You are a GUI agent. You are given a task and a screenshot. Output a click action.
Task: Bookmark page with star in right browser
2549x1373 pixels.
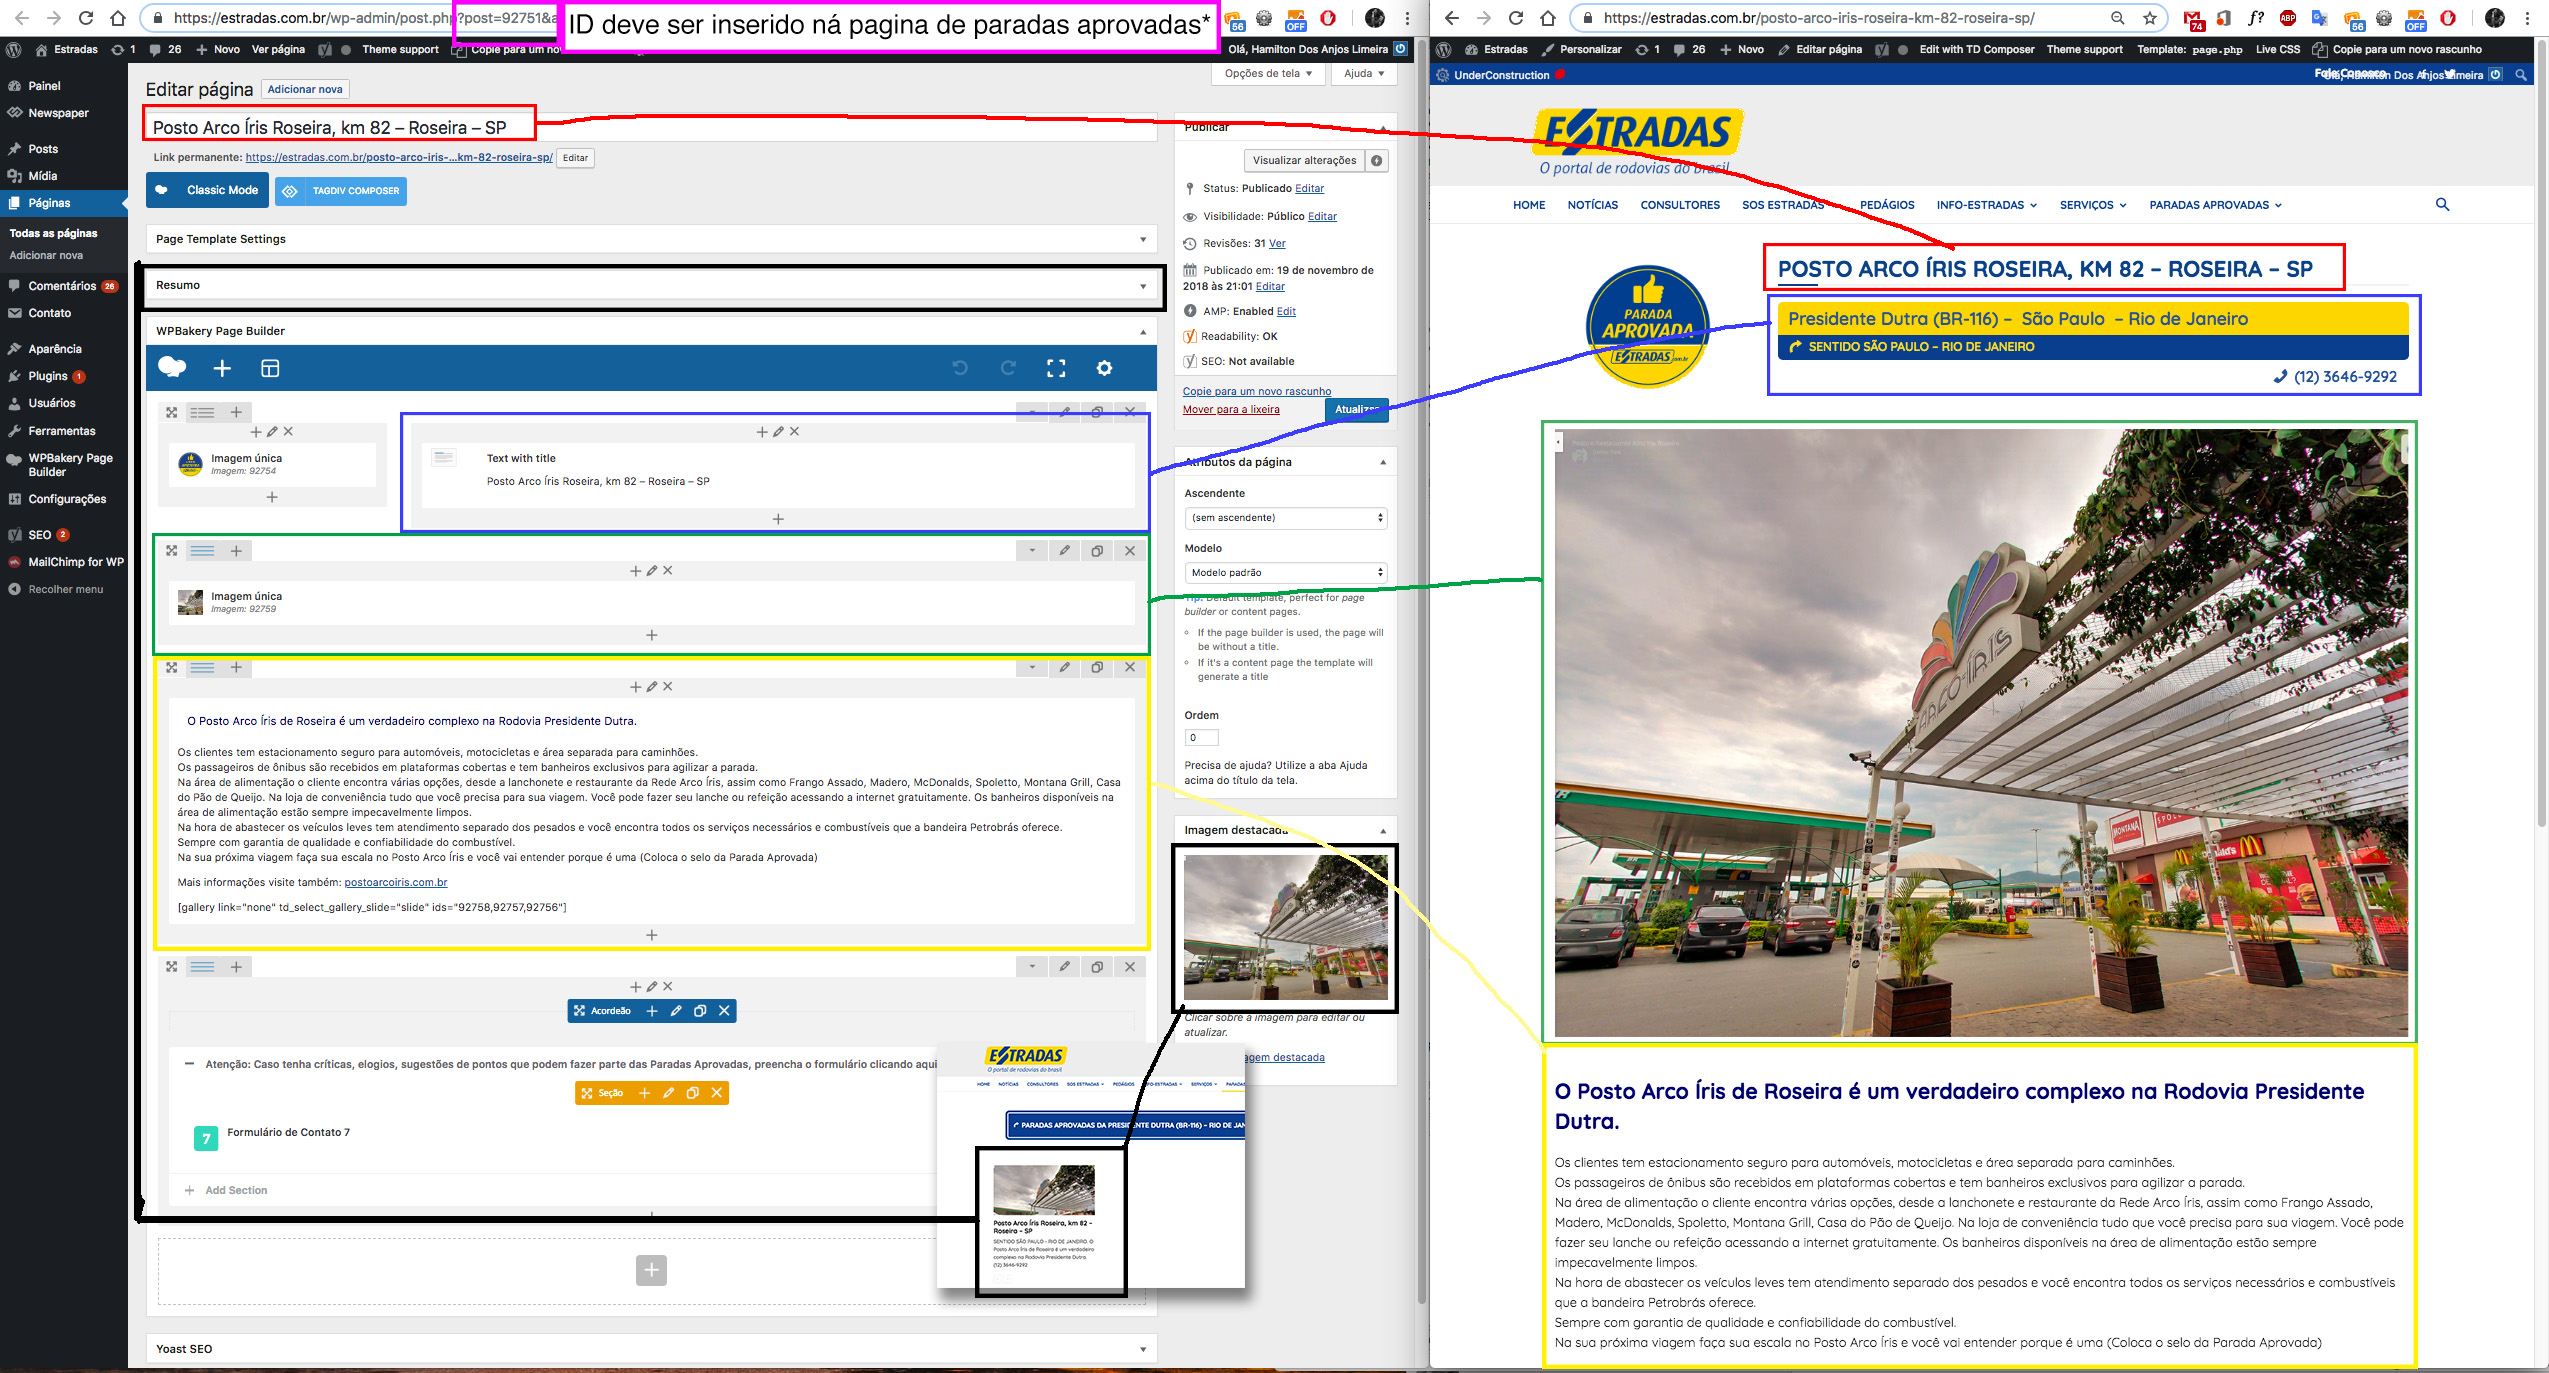pos(2150,18)
